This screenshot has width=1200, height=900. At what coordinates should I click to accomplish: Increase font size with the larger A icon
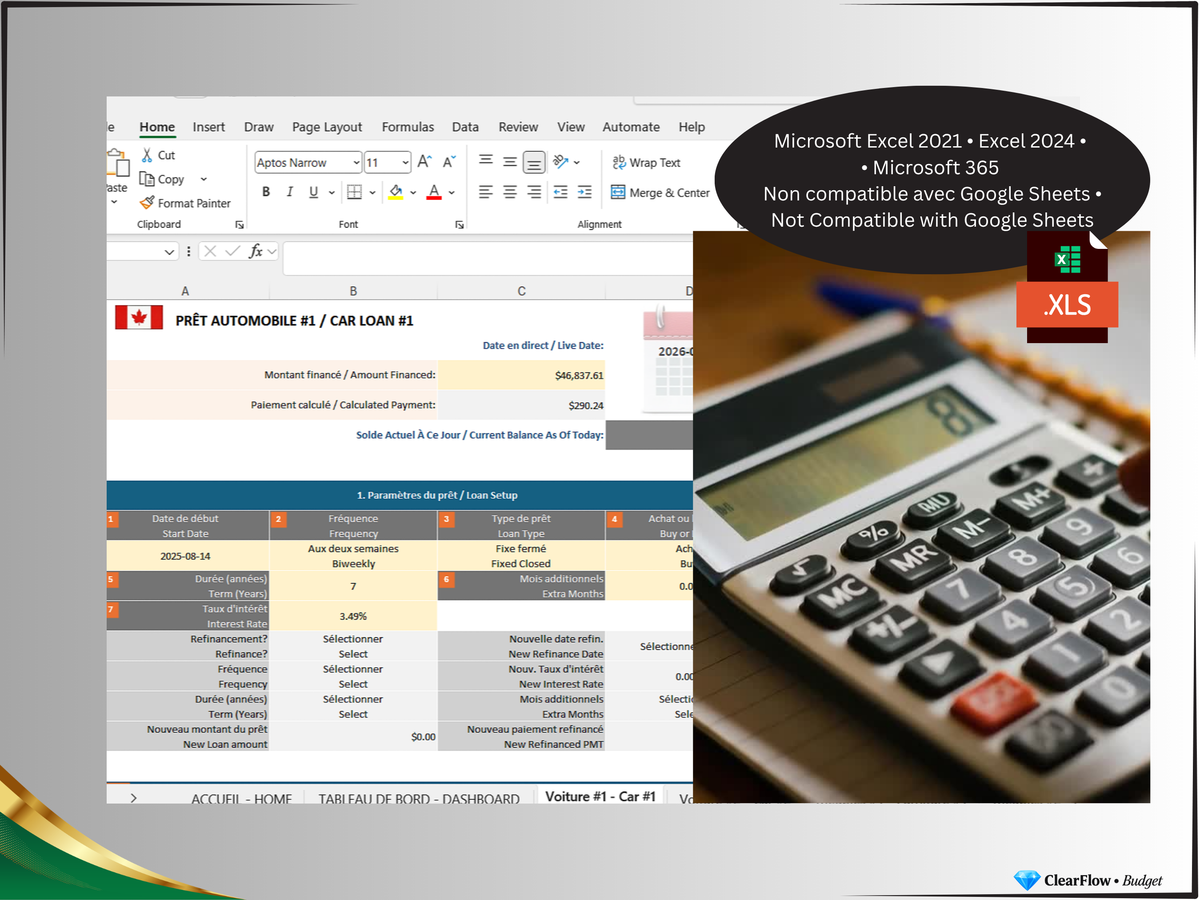[x=424, y=162]
